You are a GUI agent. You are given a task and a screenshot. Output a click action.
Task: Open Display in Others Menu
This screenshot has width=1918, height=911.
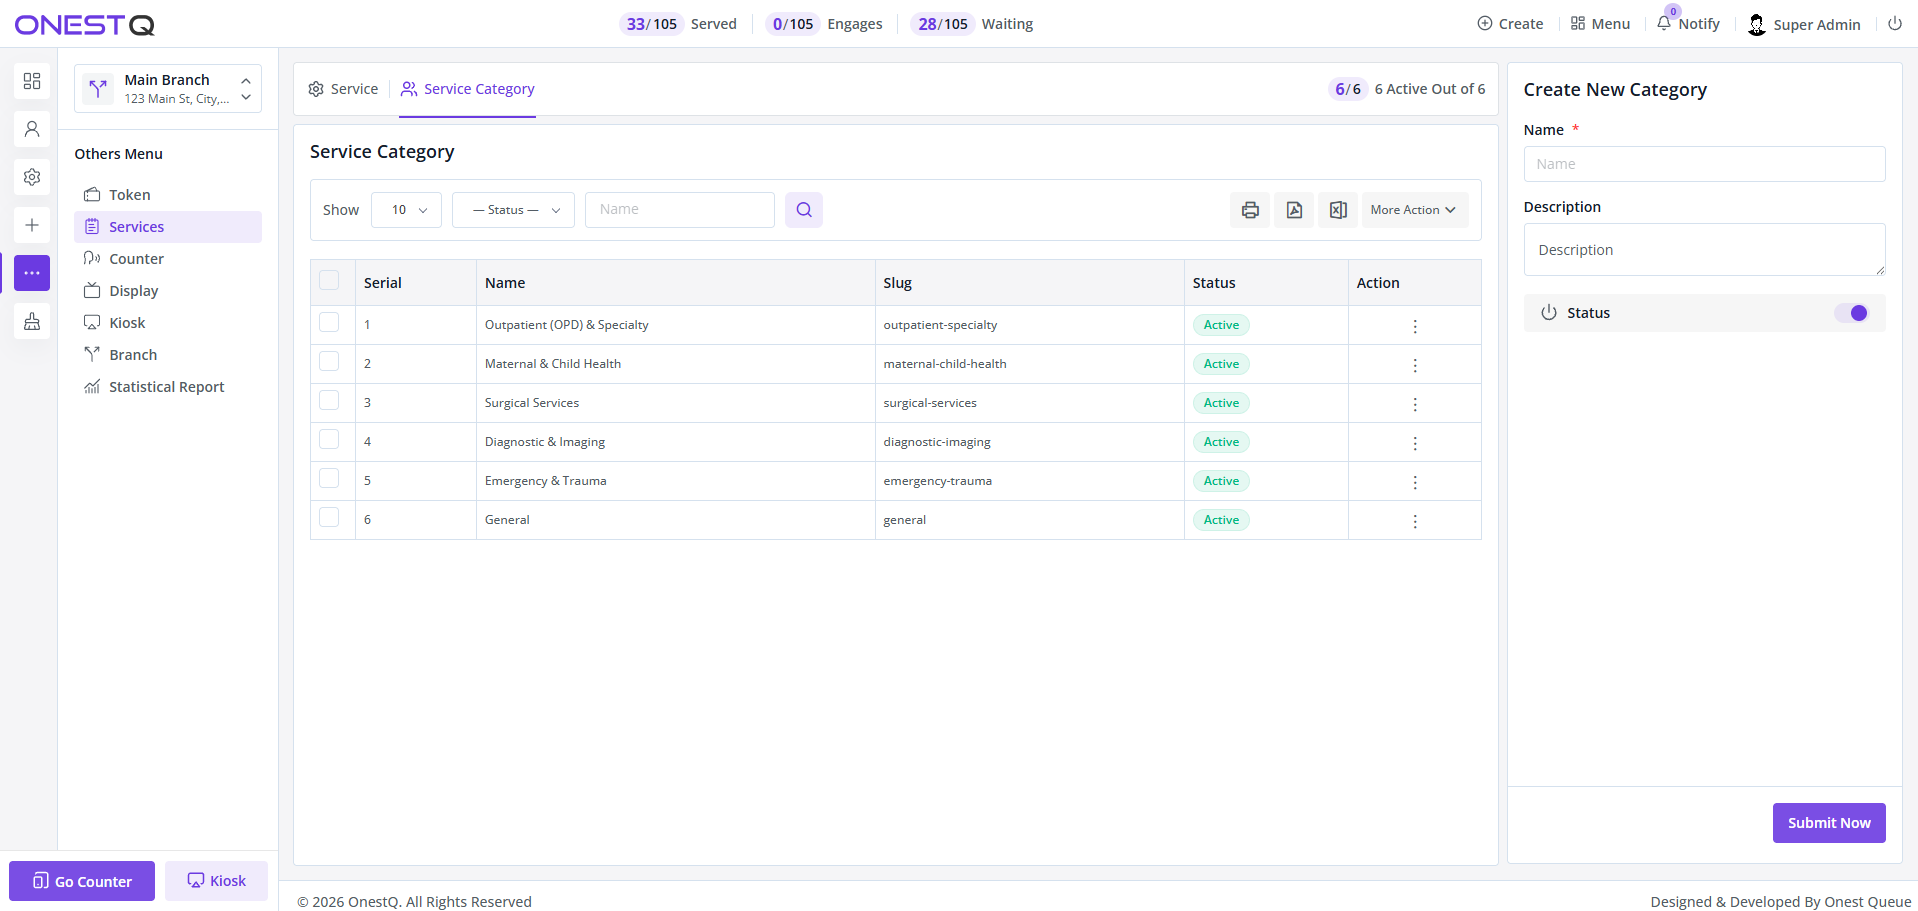[168, 291]
